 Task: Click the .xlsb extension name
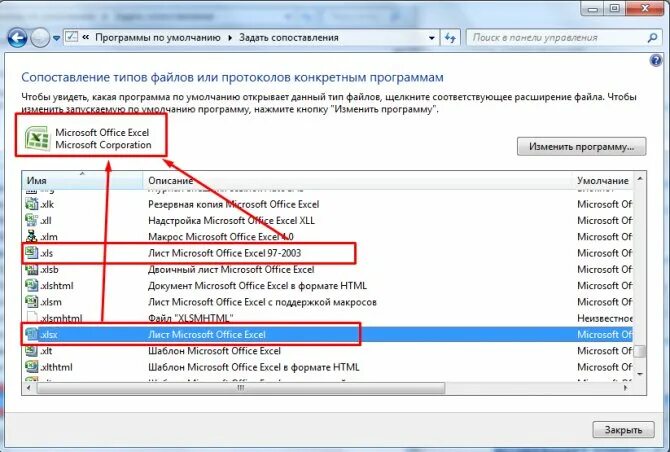pos(49,270)
